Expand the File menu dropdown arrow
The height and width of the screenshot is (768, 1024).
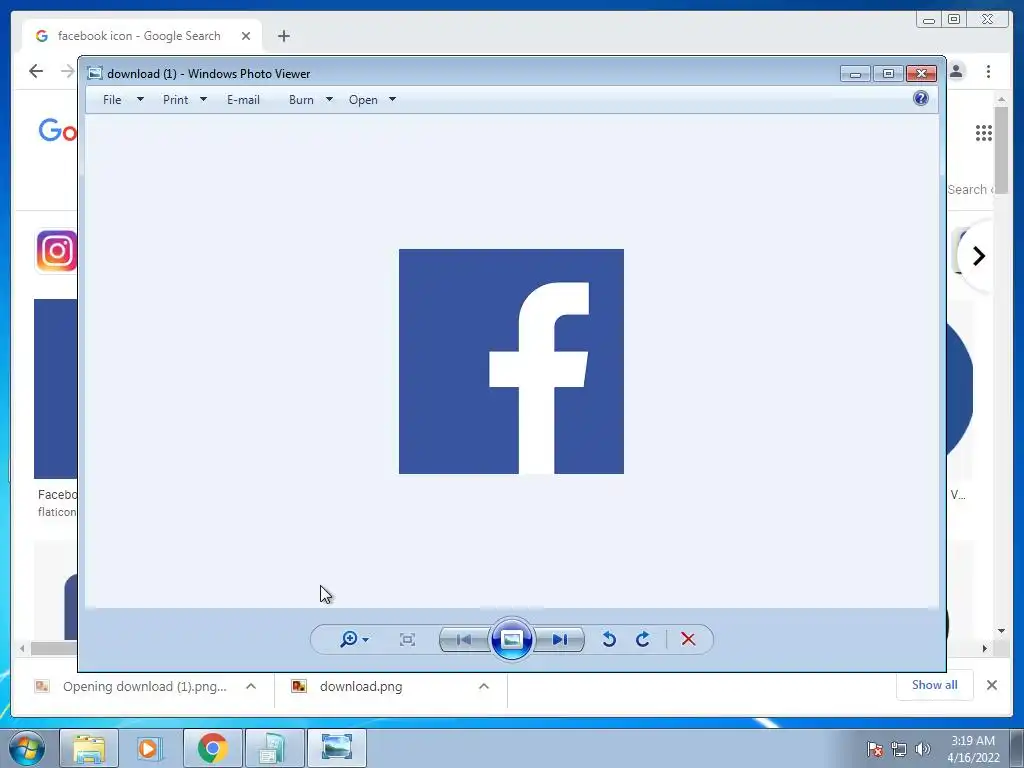140,99
